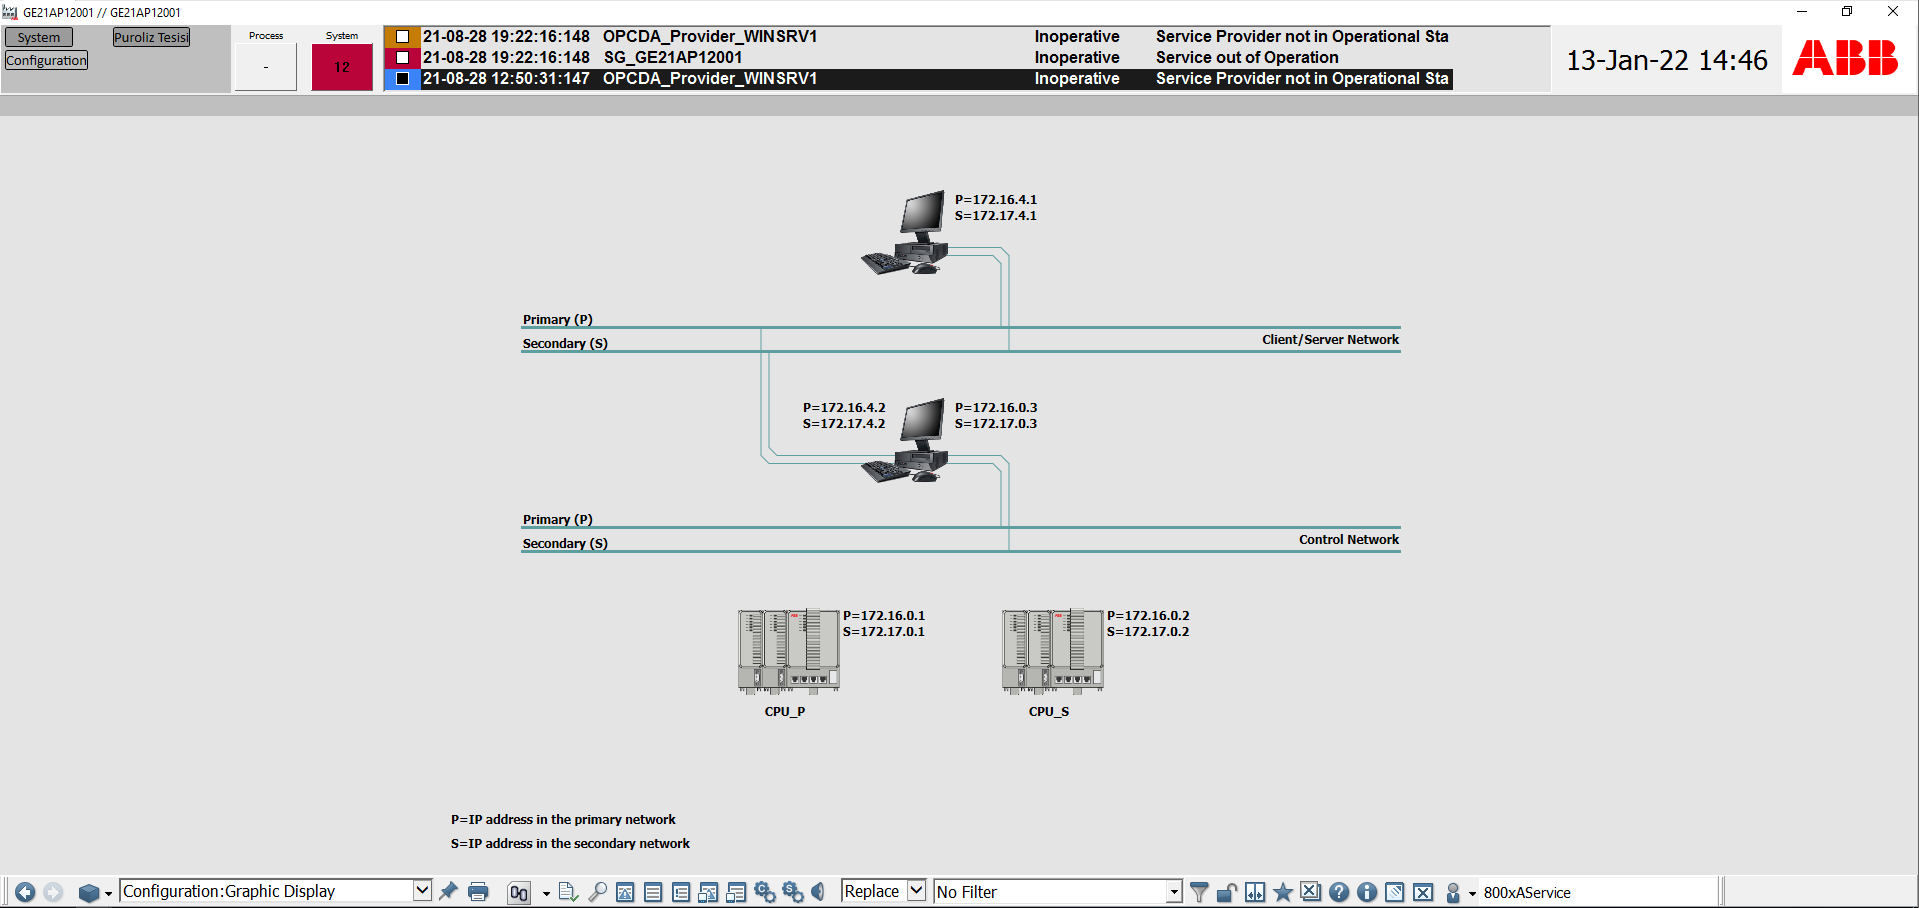Click the magnifier search icon
1919x908 pixels.
[x=597, y=892]
